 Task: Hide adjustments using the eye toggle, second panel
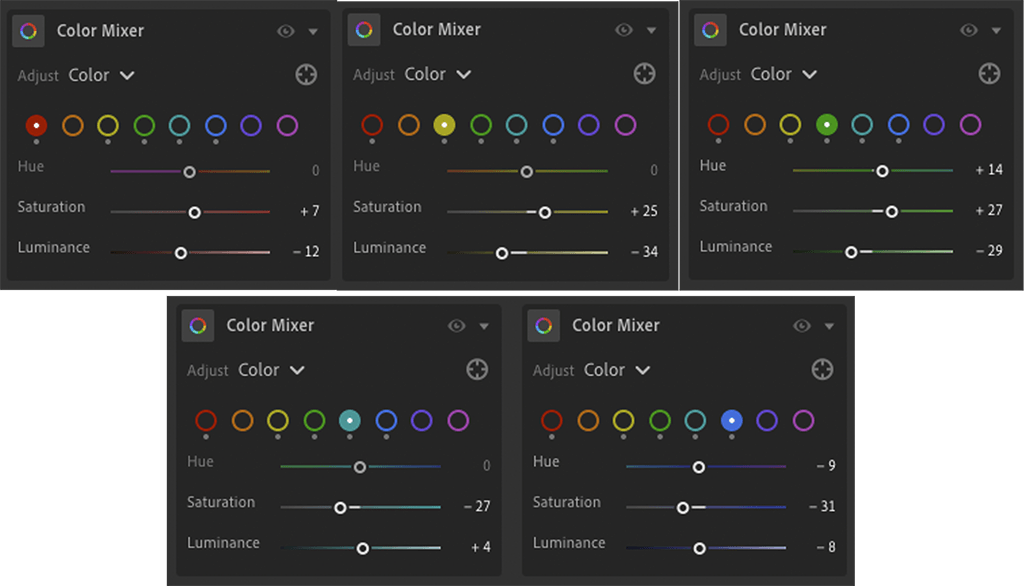coord(623,30)
